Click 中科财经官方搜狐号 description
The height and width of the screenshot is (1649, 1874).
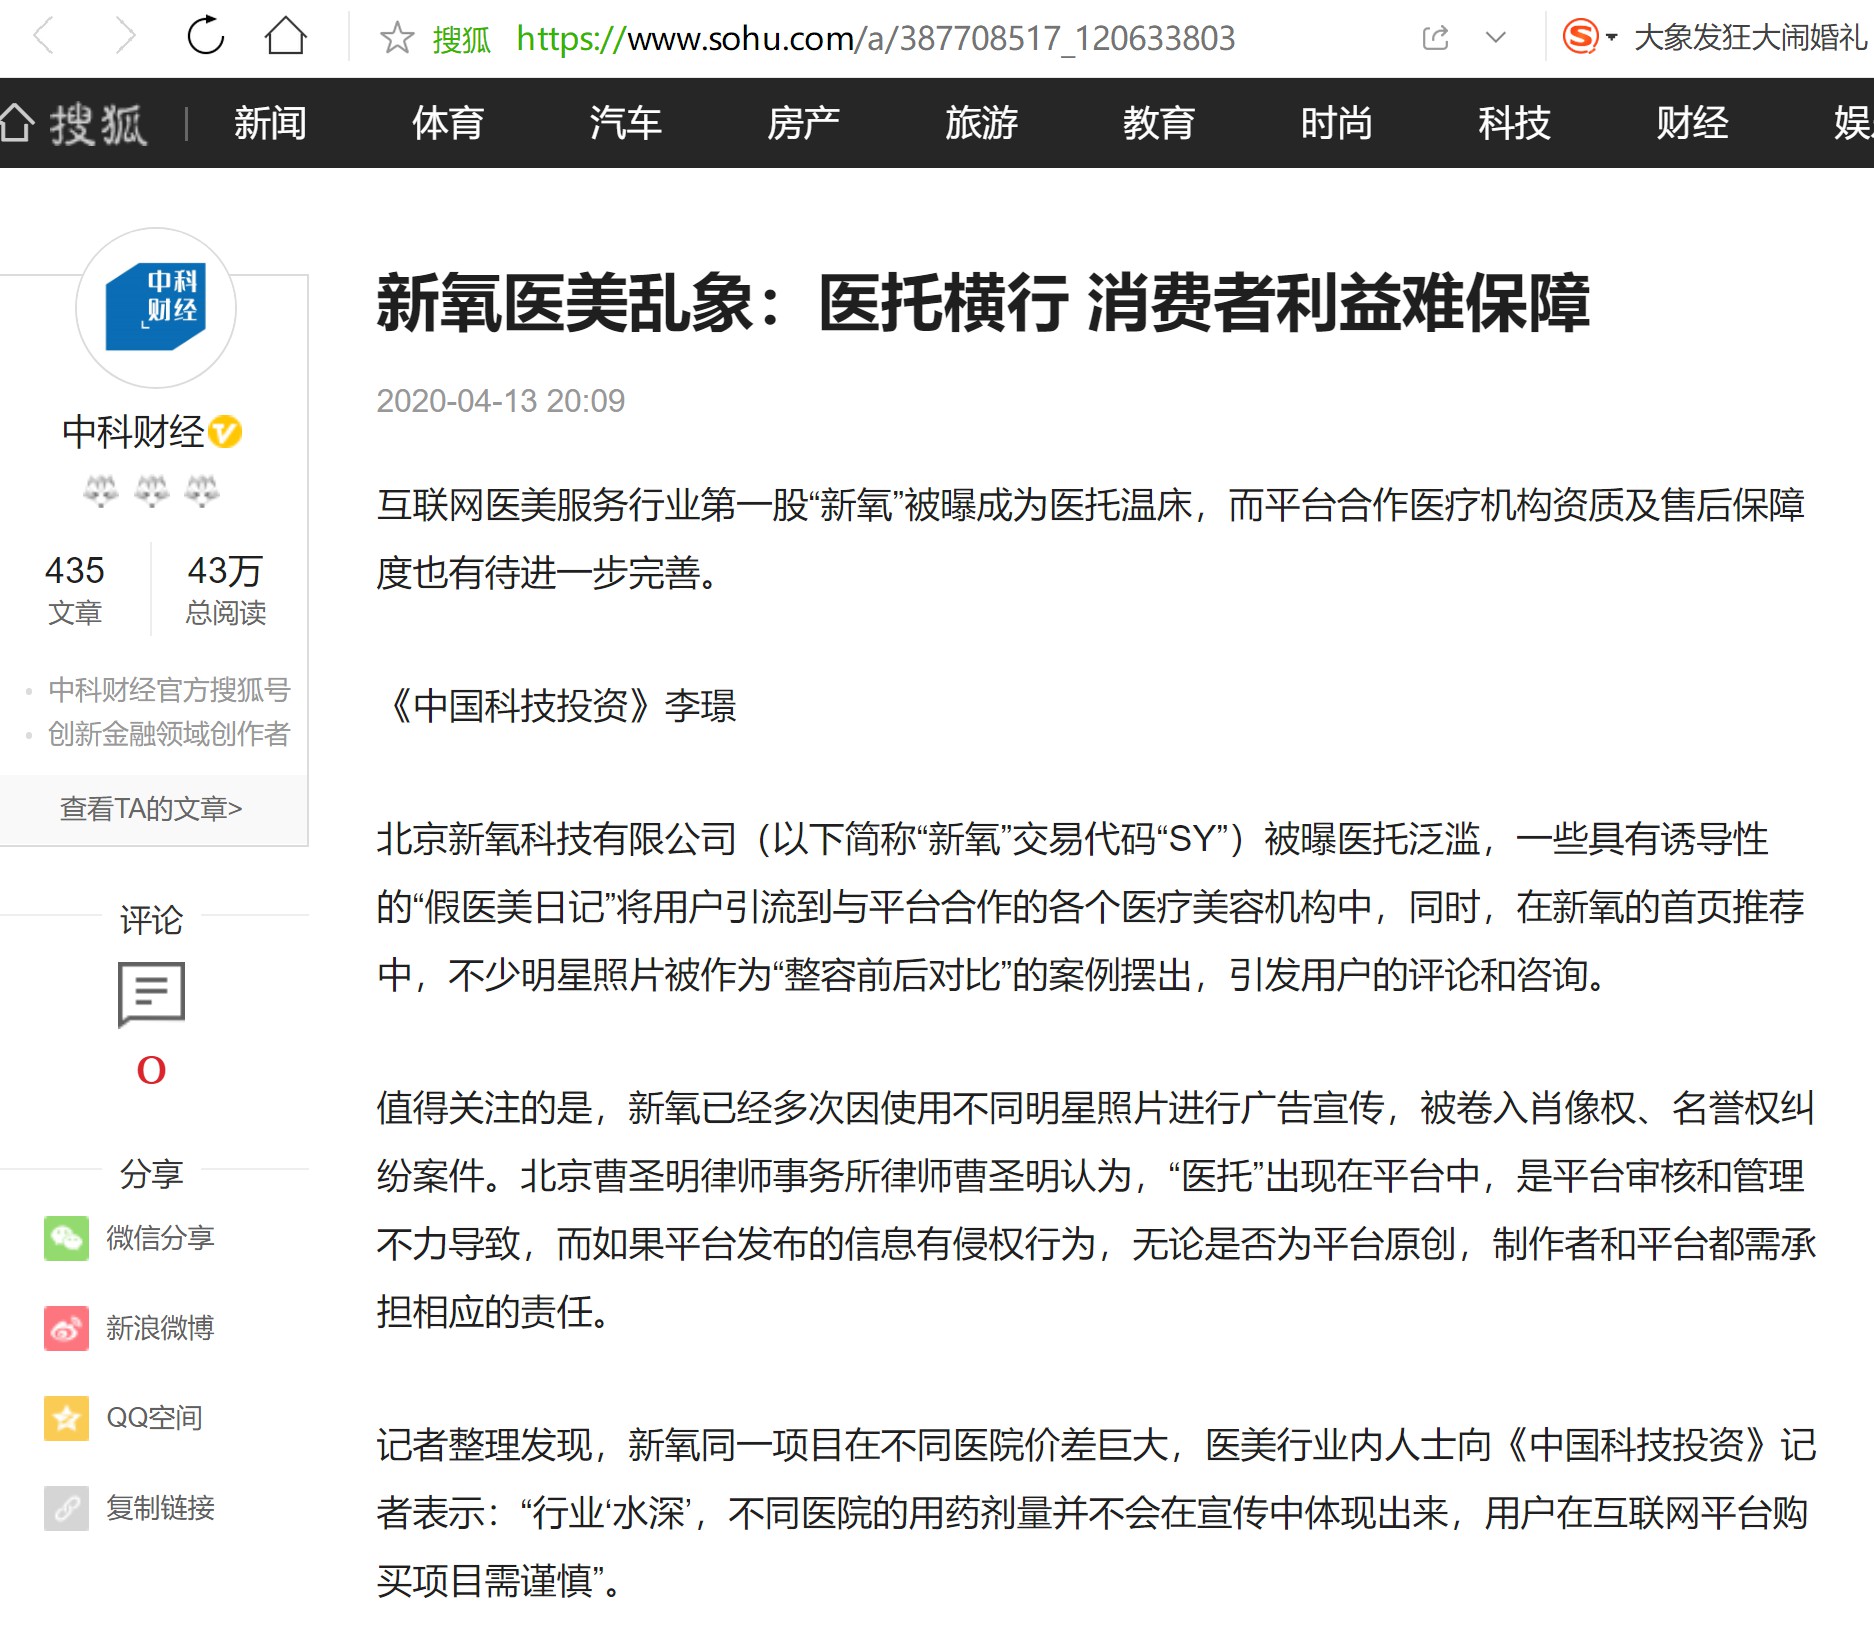coord(169,690)
